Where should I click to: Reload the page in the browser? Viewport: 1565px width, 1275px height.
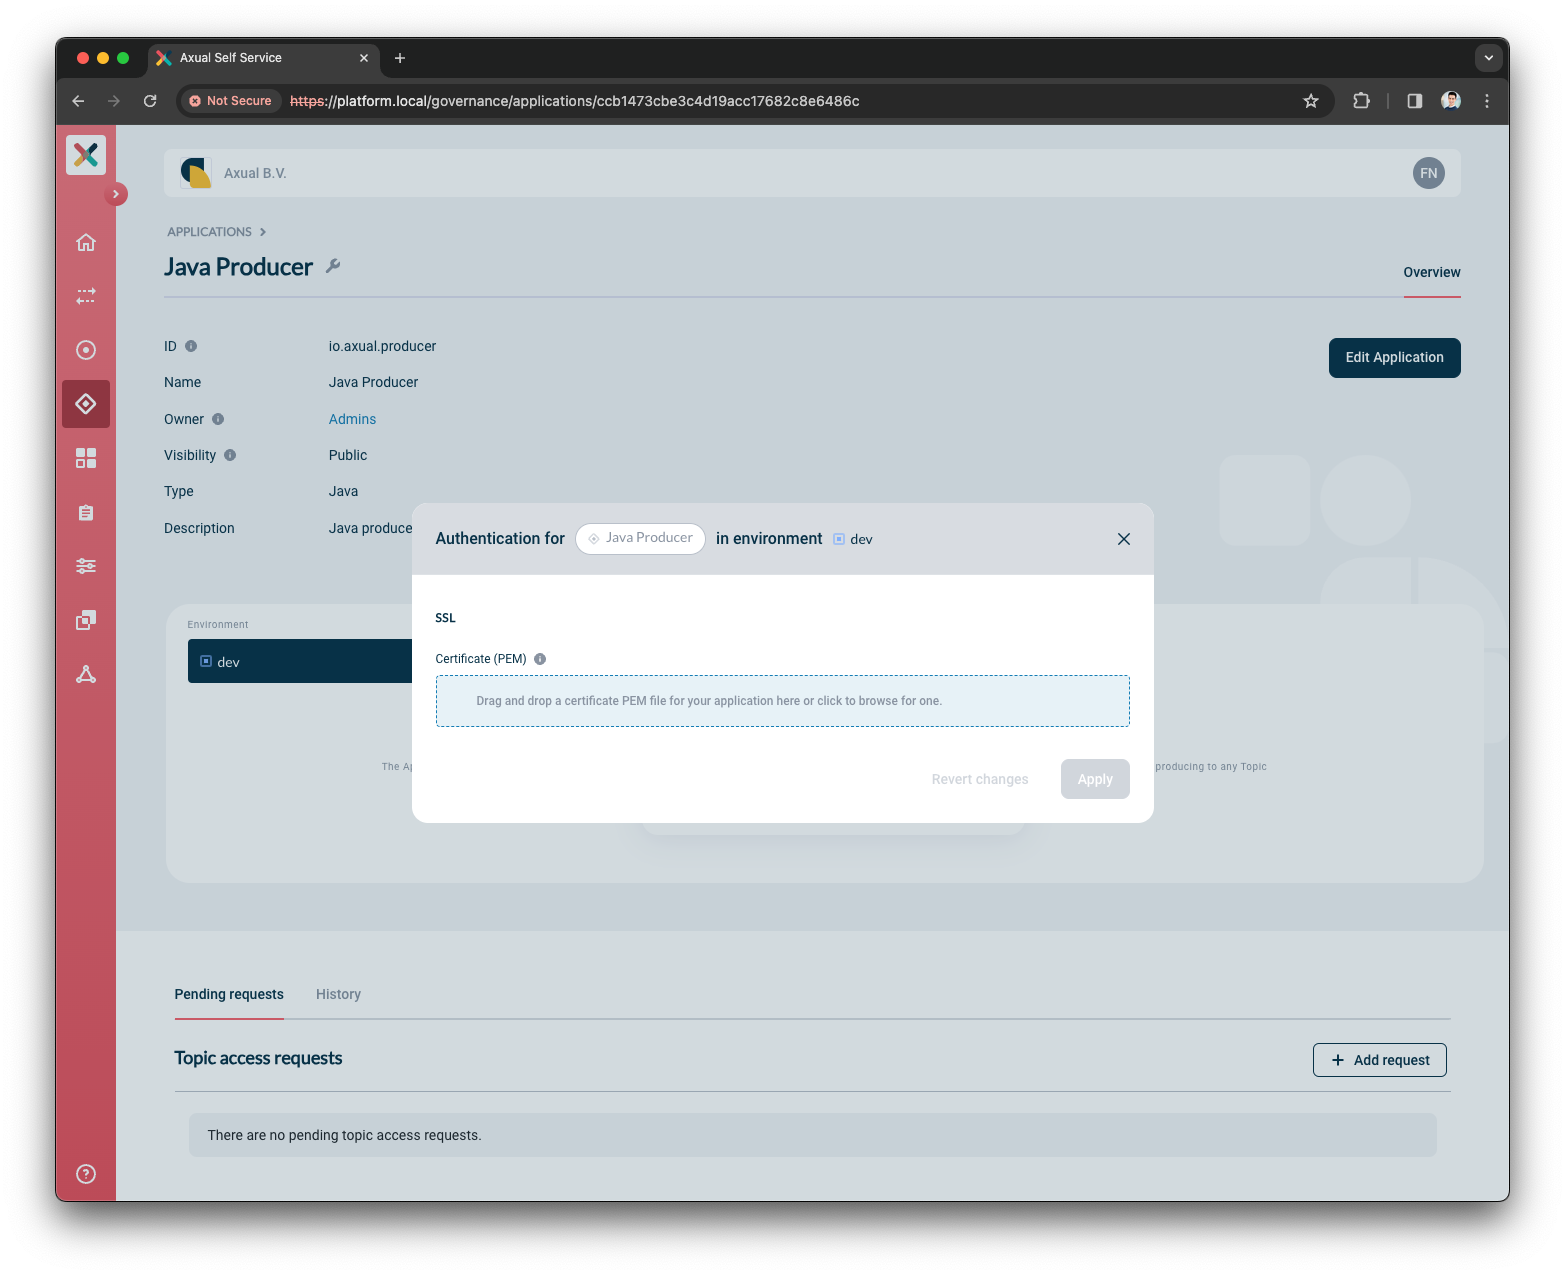(150, 101)
